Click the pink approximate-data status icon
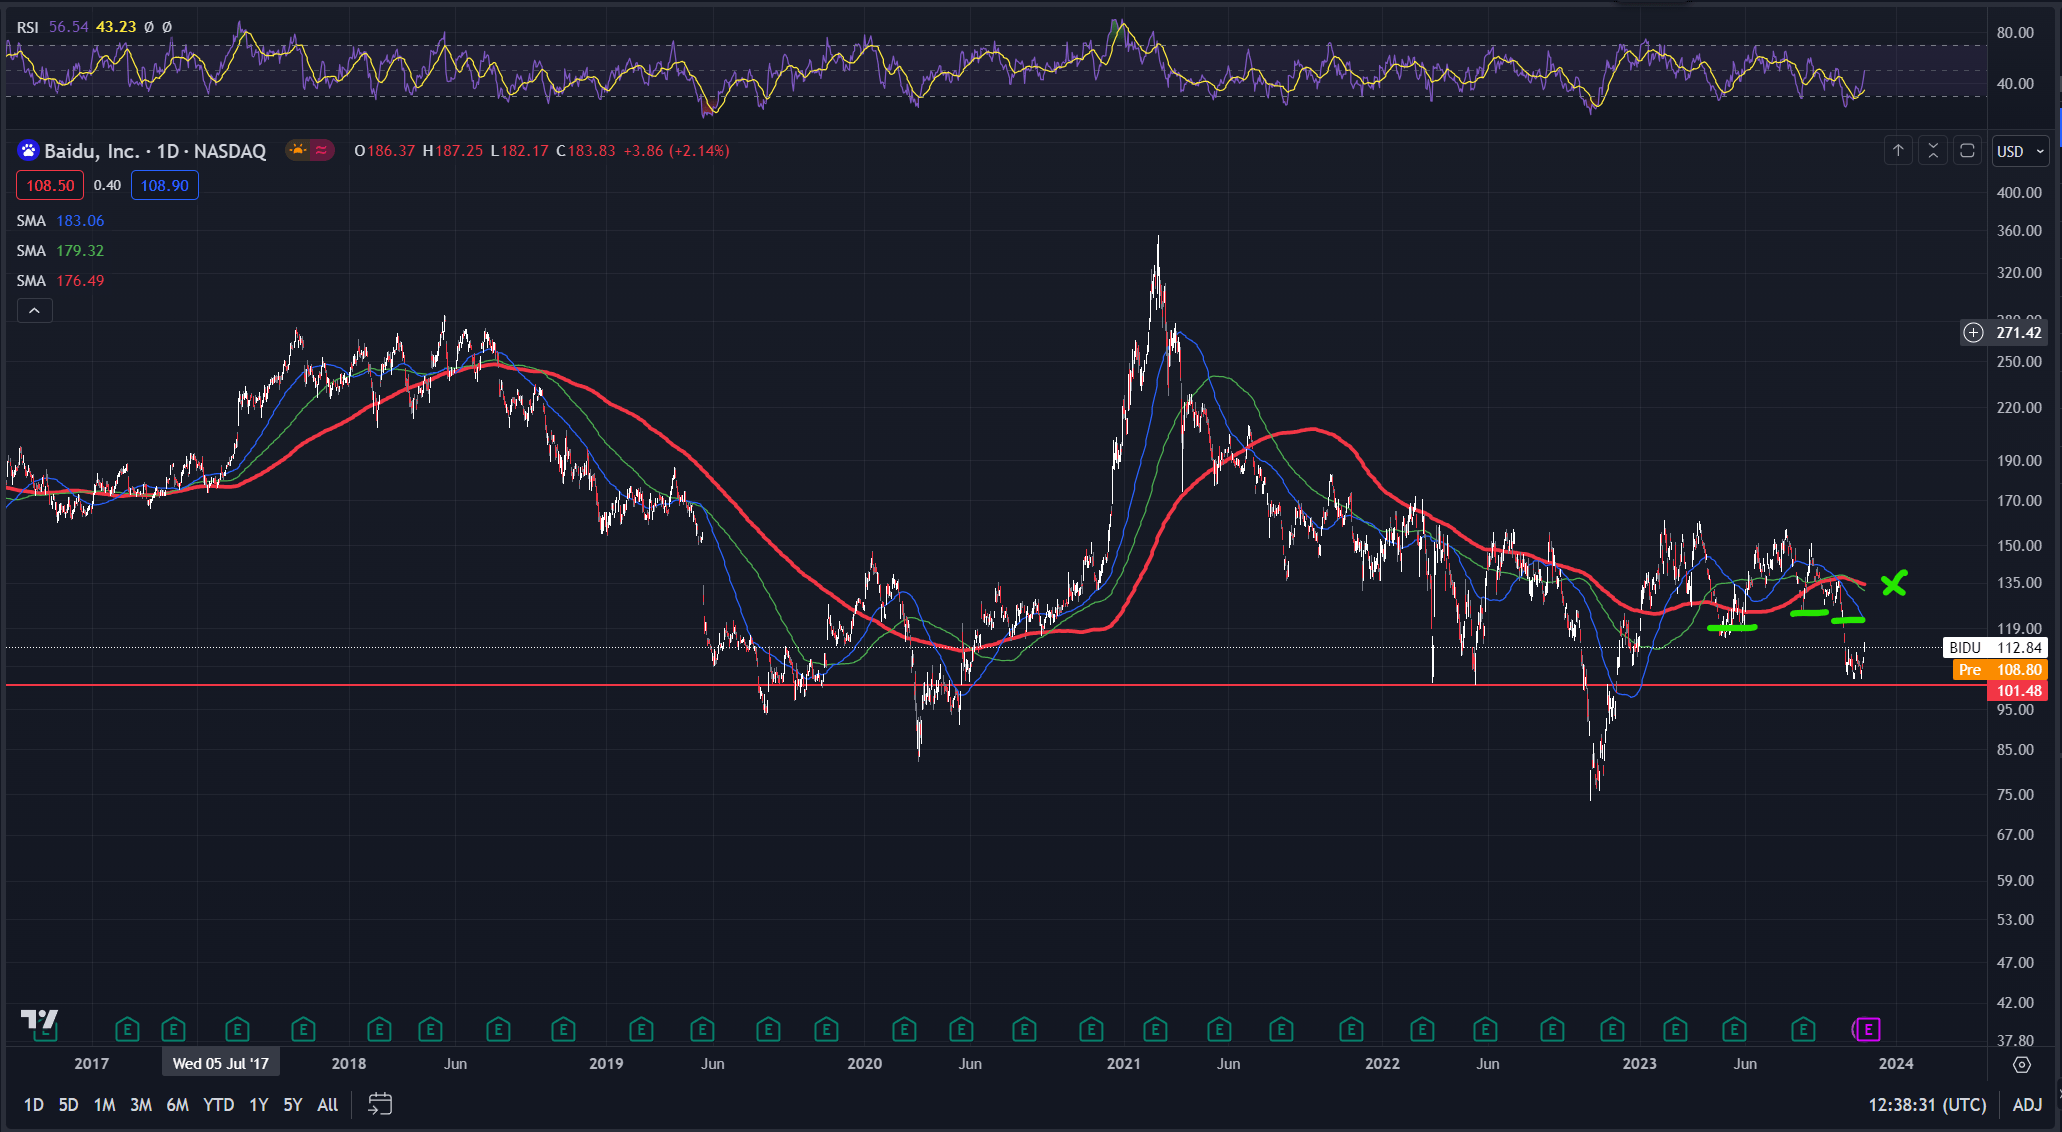 pos(321,151)
